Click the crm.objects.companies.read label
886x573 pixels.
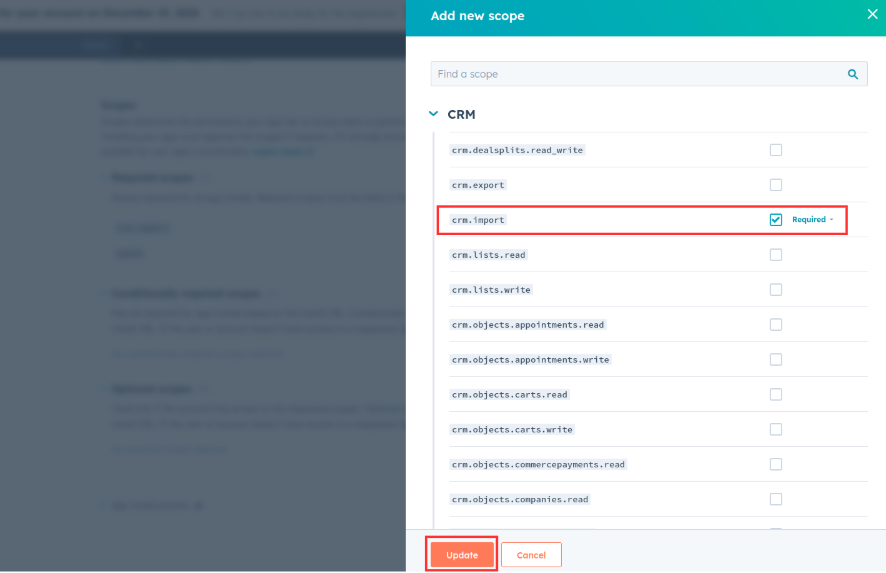pyautogui.click(x=520, y=500)
